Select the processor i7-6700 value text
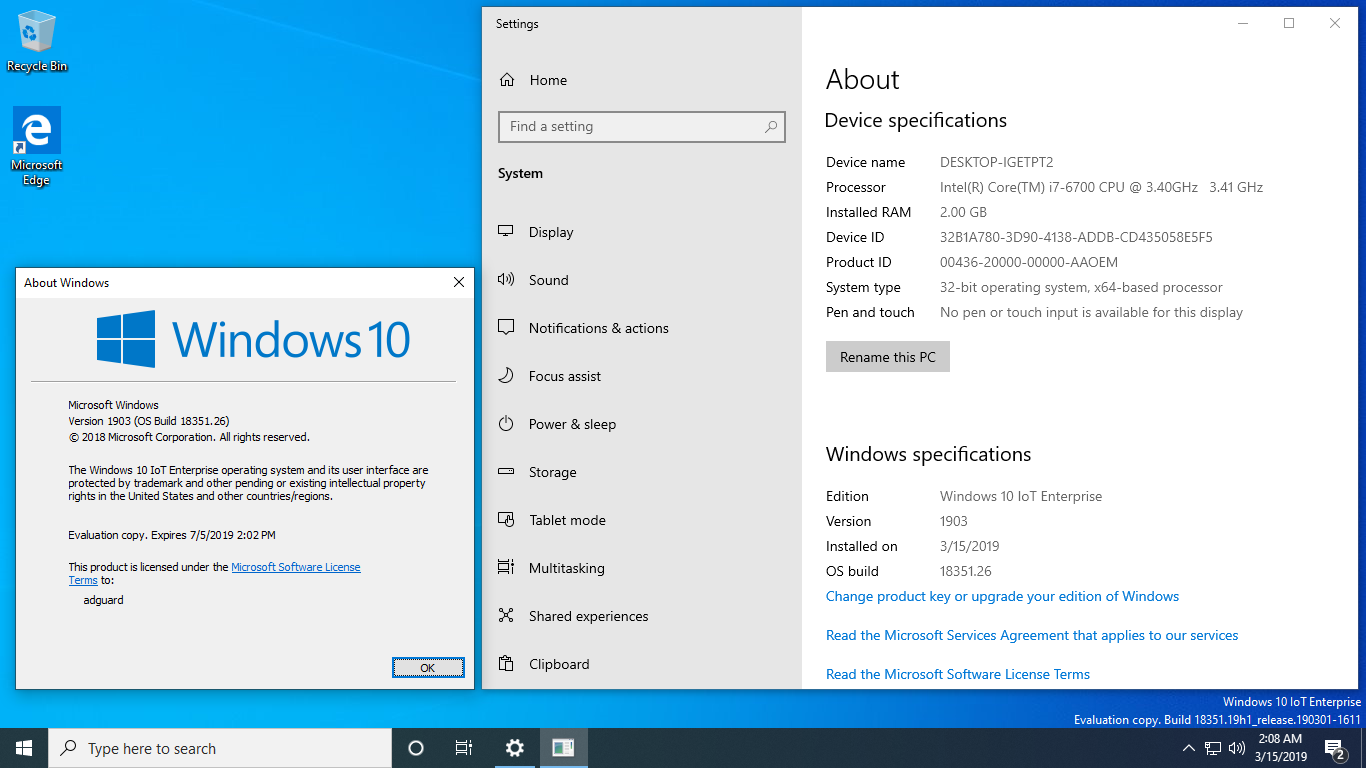The width and height of the screenshot is (1366, 768). 1101,187
